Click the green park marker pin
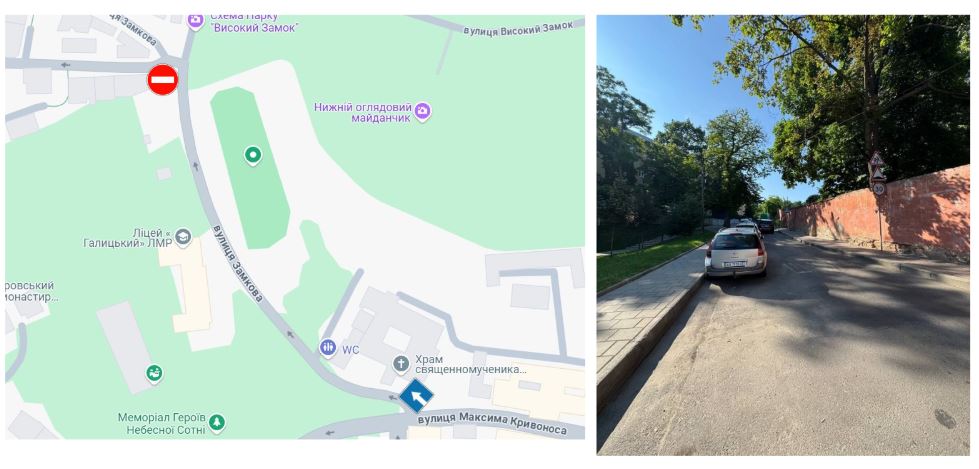979x469 pixels. [x=252, y=155]
